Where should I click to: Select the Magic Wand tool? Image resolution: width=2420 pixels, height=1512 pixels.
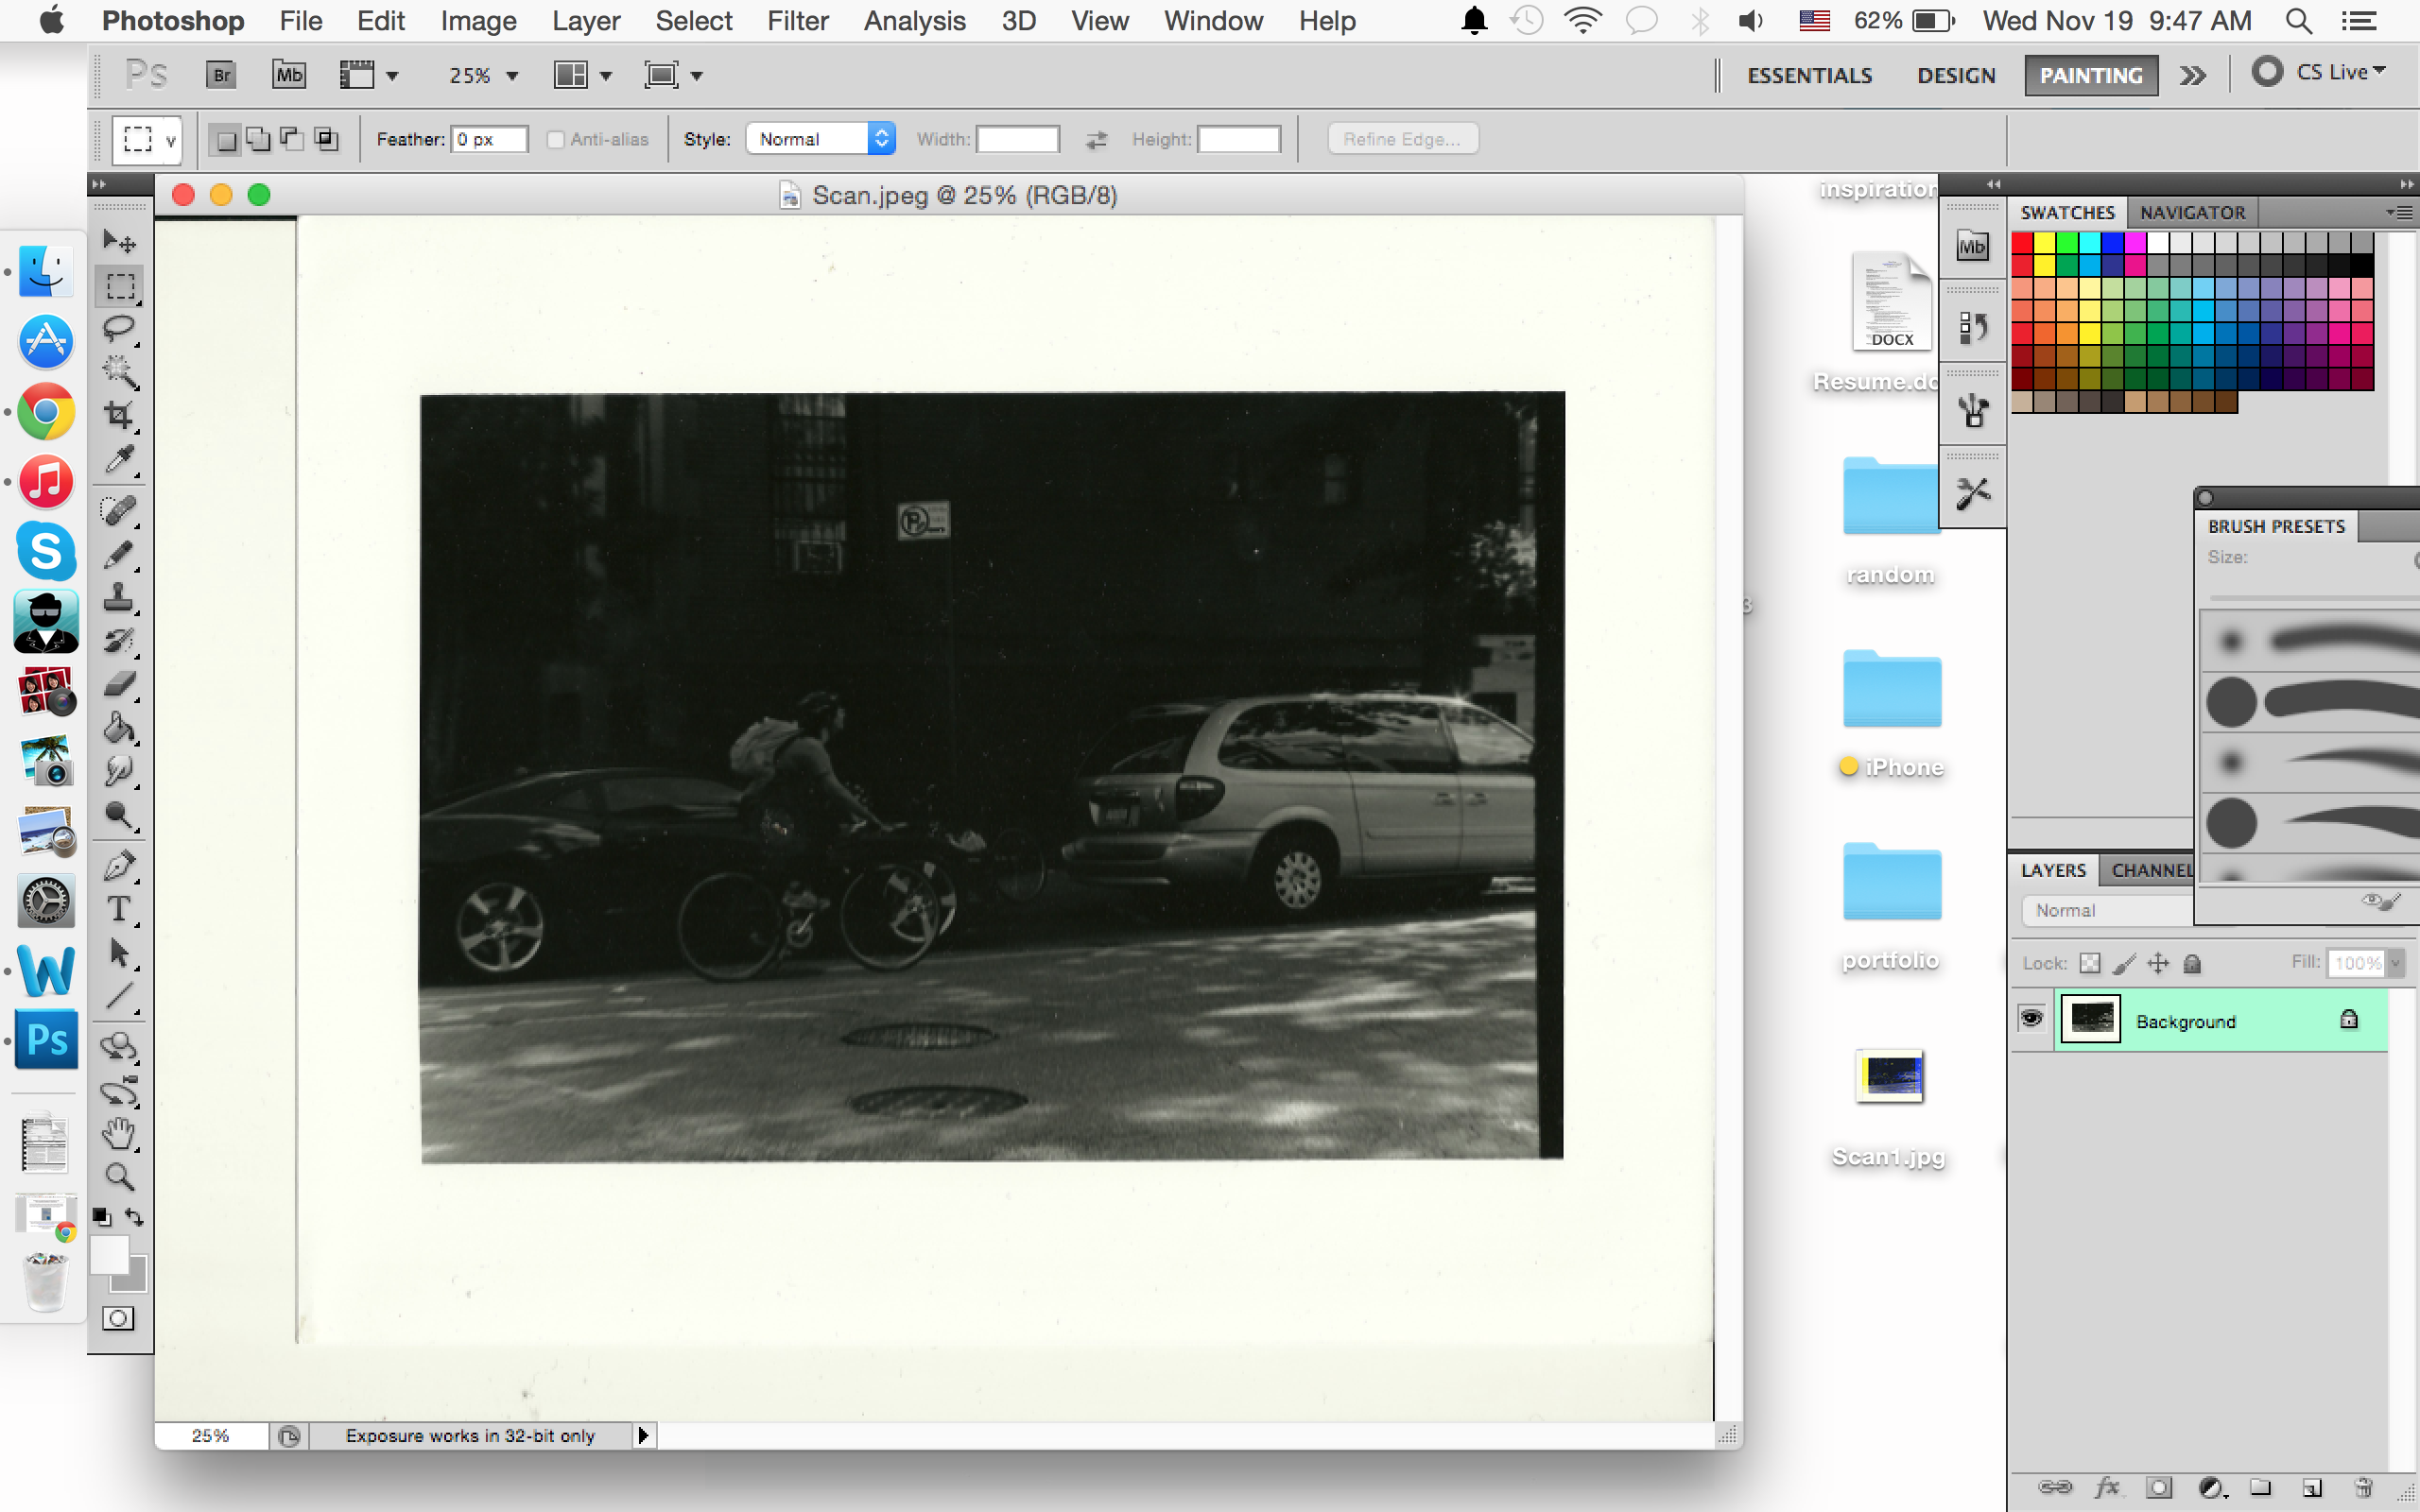120,371
